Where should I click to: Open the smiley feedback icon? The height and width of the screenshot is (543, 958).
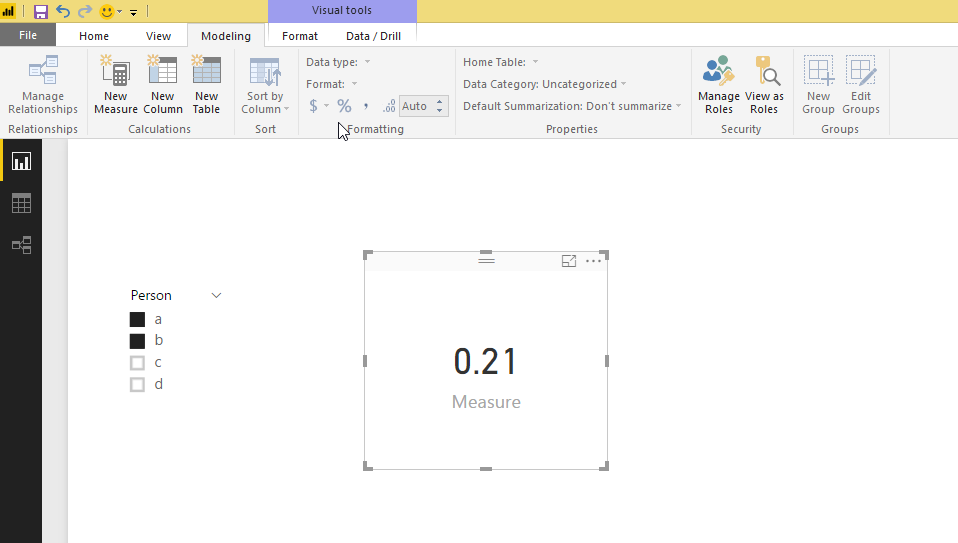(107, 11)
